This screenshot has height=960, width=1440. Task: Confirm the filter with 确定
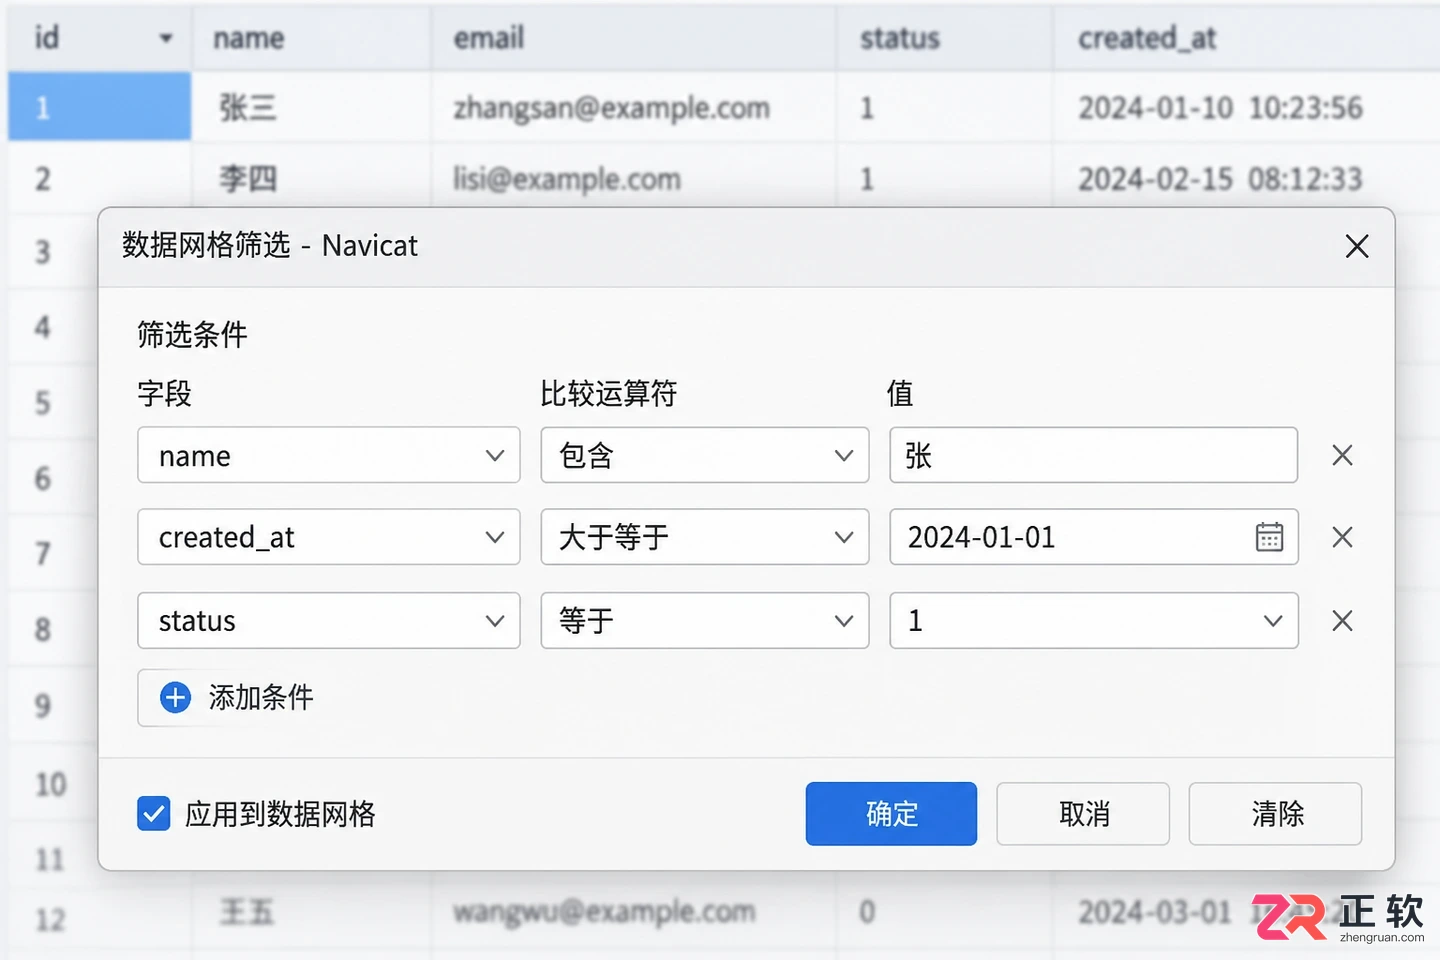click(x=891, y=814)
